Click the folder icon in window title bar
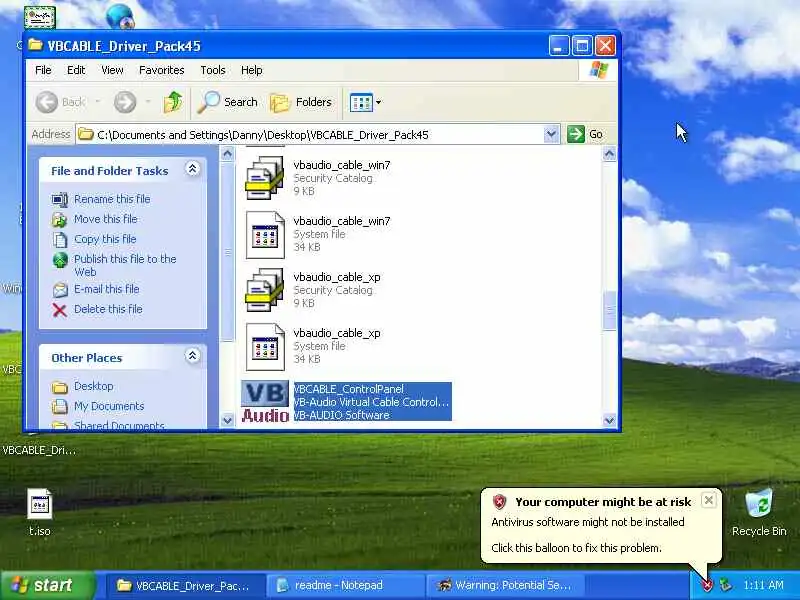The width and height of the screenshot is (800, 600). [x=35, y=45]
